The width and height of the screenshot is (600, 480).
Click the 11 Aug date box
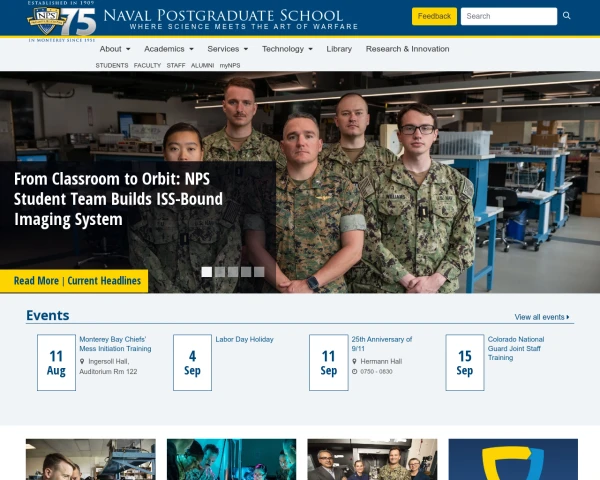[56, 362]
